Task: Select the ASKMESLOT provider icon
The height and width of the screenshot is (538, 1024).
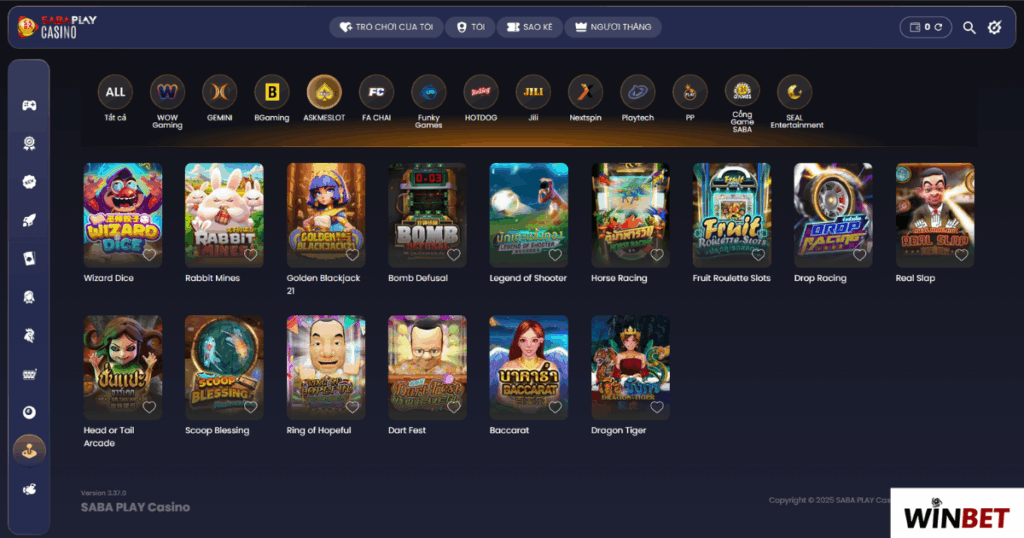Action: tap(324, 92)
